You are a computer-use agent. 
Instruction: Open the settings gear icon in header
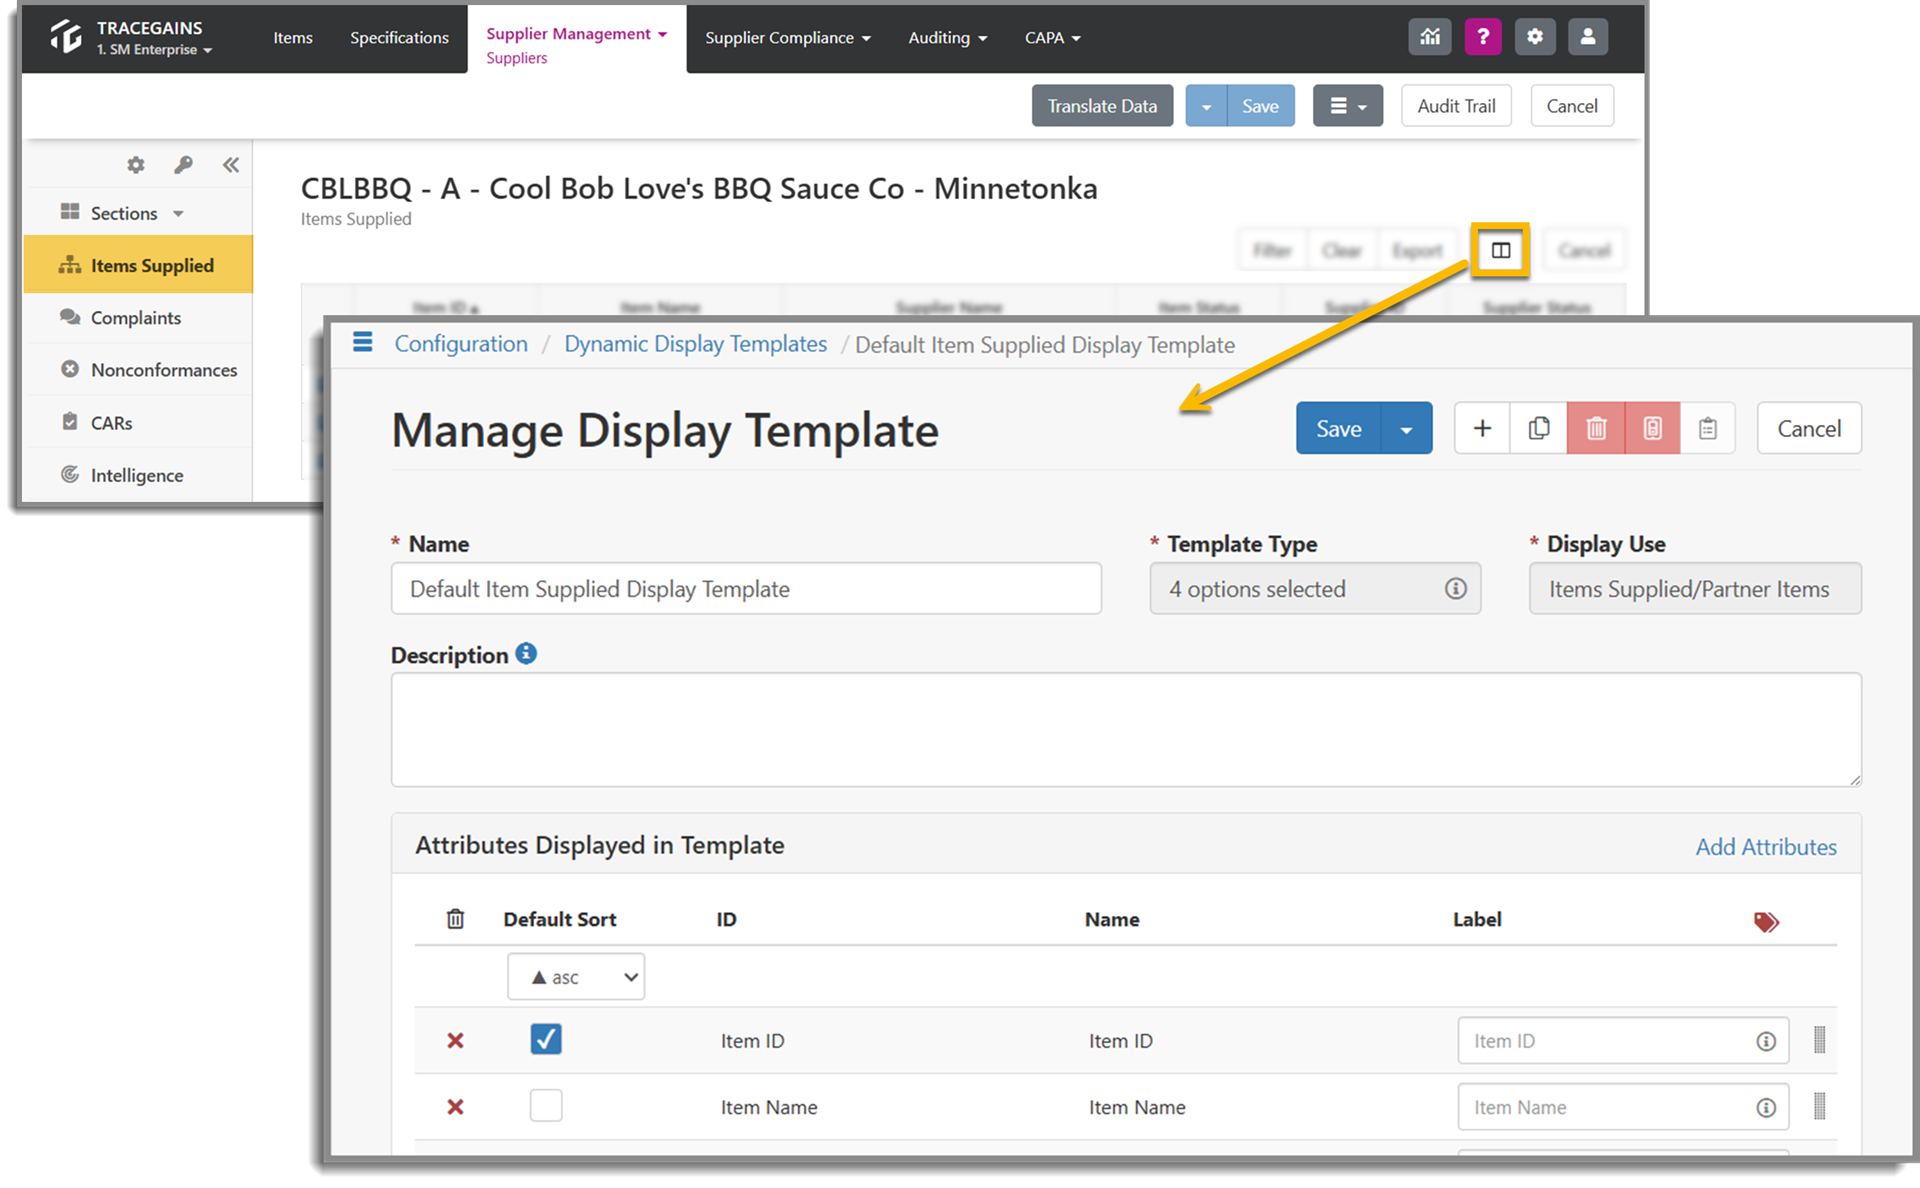coord(1535,37)
